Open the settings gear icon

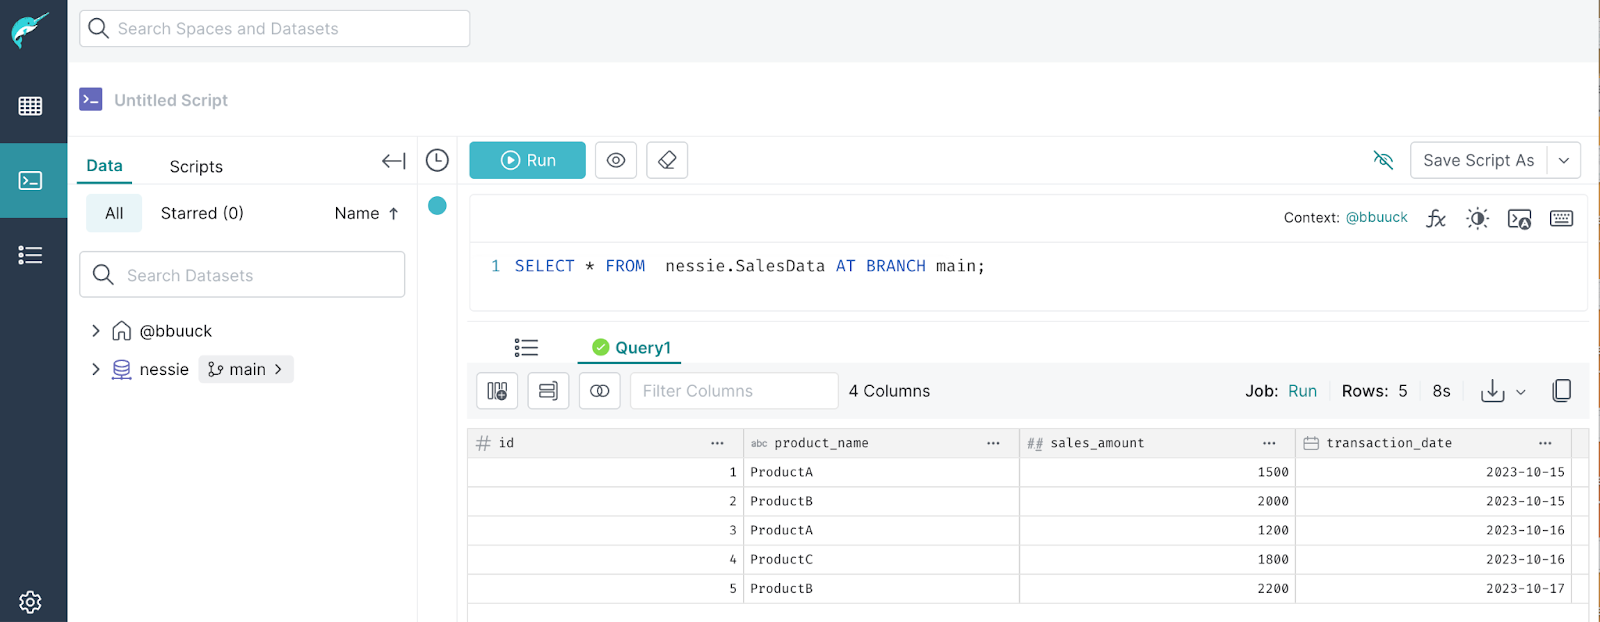pos(30,602)
